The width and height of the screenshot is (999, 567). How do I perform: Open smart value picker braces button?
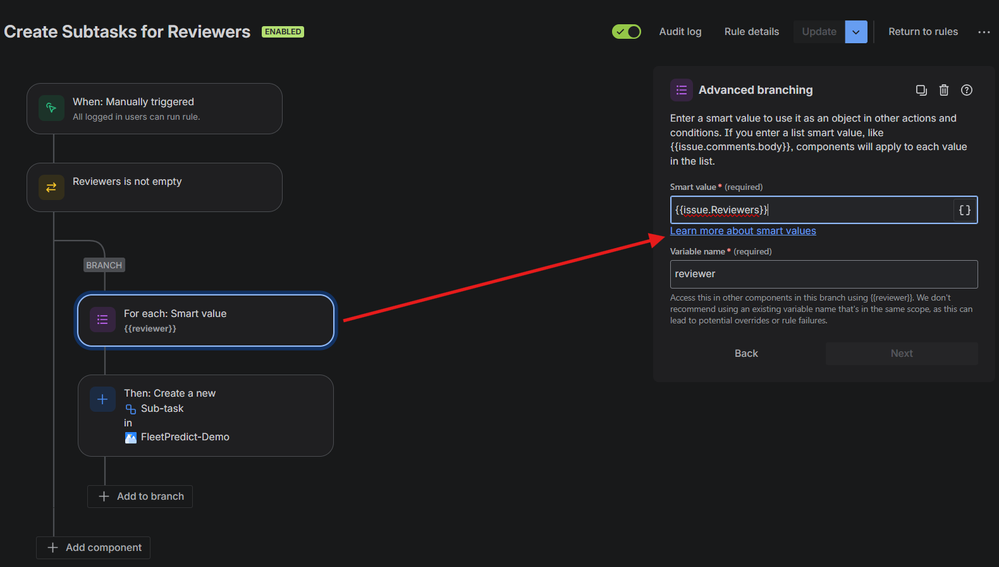coord(965,210)
